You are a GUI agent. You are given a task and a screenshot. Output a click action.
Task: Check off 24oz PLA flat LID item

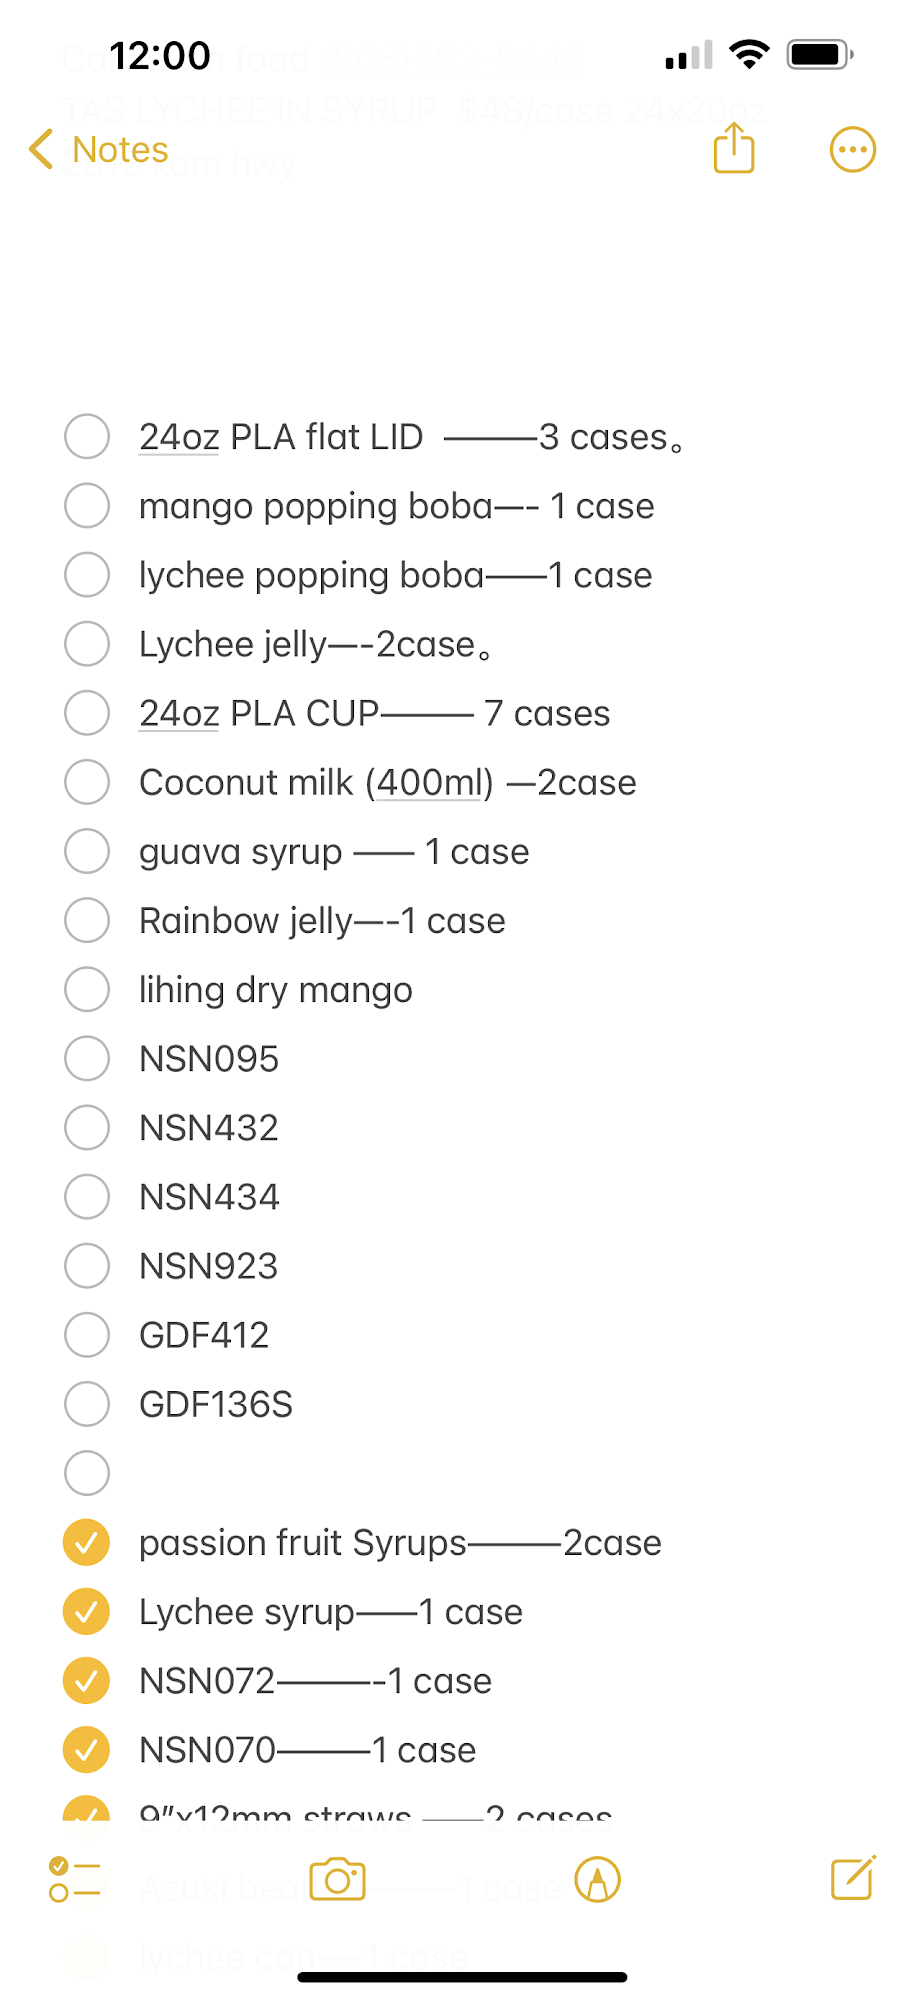[x=87, y=437]
